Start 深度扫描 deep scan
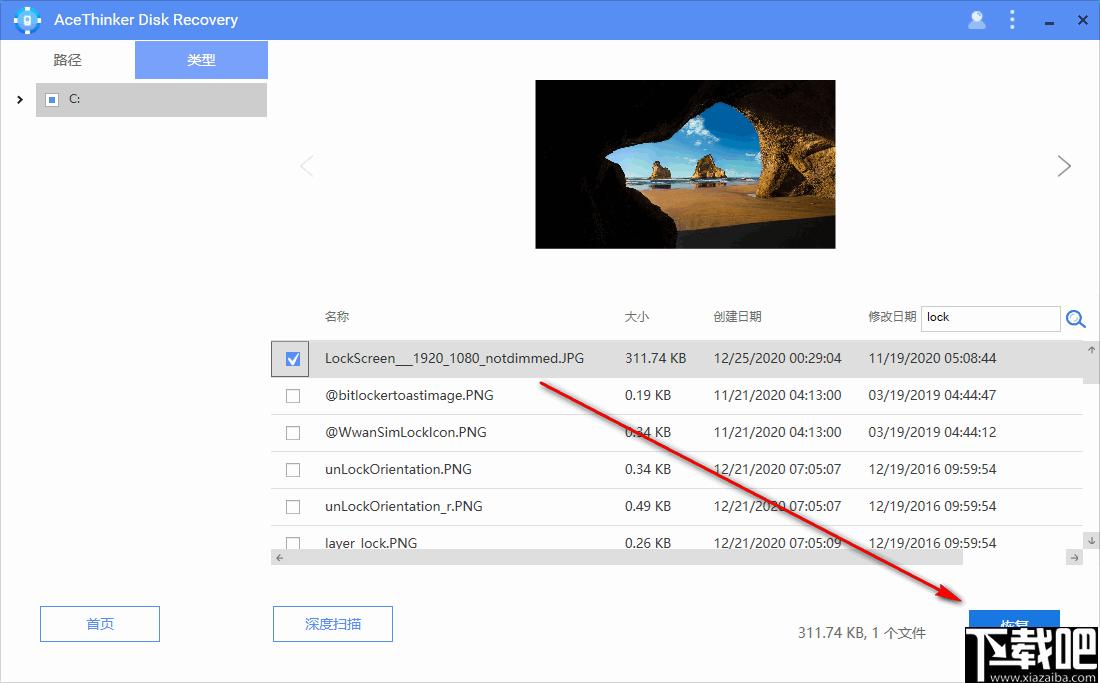This screenshot has height=683, width=1100. click(333, 624)
